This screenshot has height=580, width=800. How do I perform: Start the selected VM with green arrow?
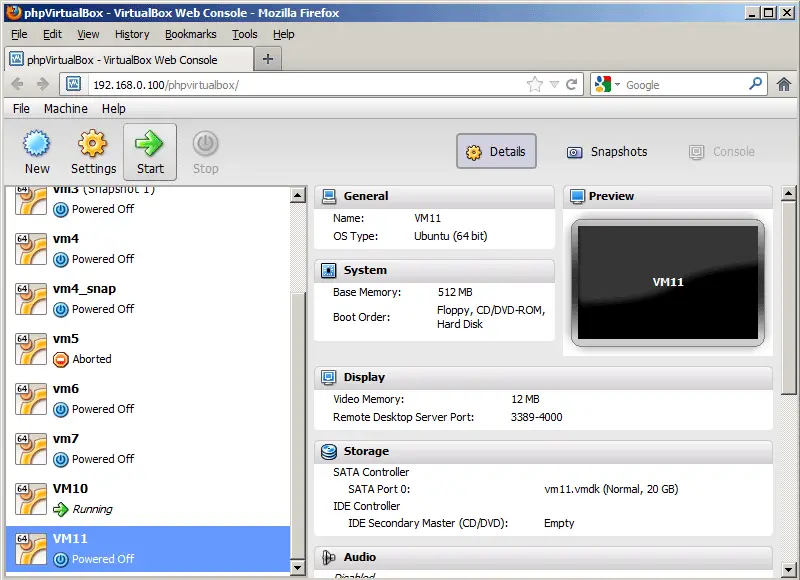tap(149, 143)
